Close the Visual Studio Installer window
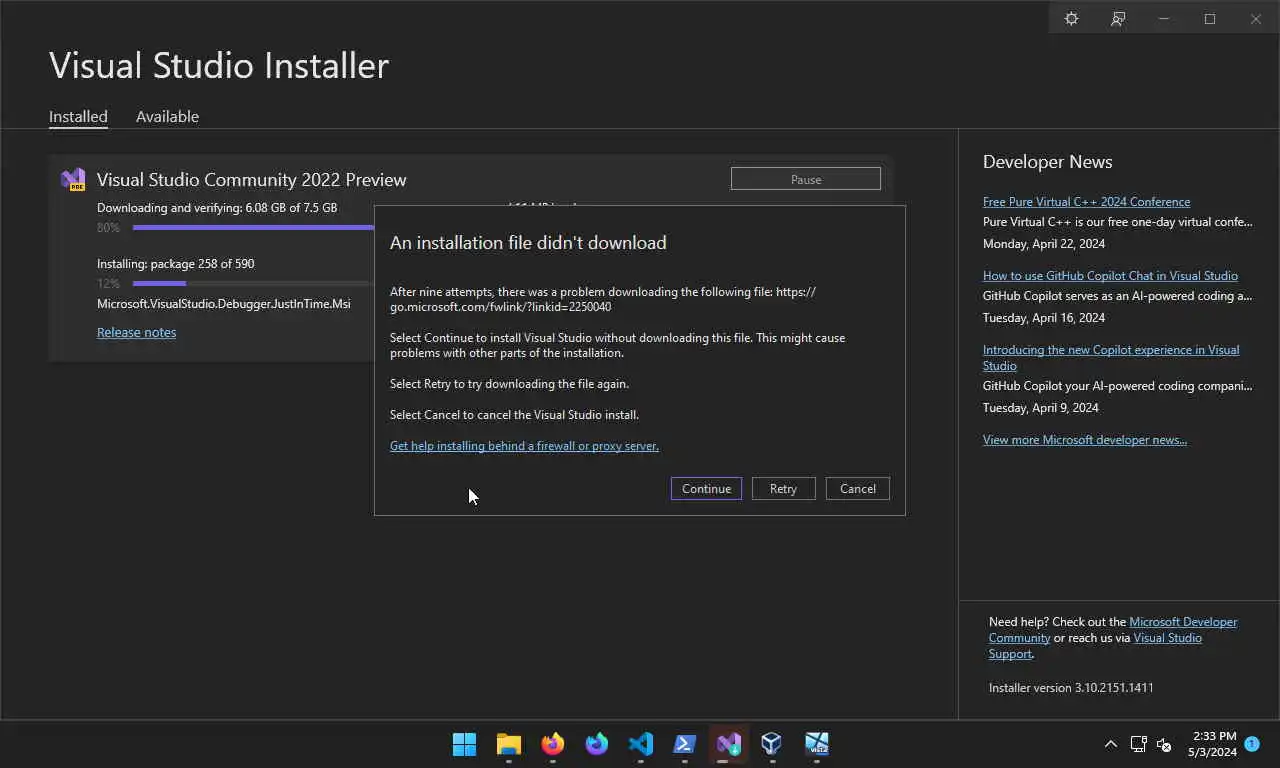 tap(1256, 19)
